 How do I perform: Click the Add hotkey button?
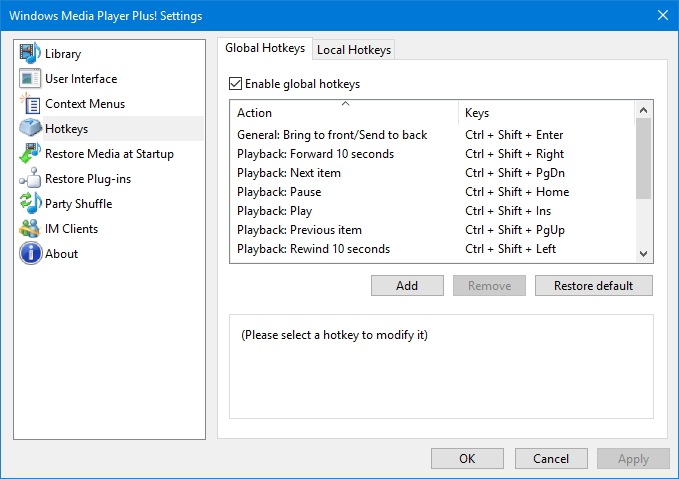click(407, 286)
